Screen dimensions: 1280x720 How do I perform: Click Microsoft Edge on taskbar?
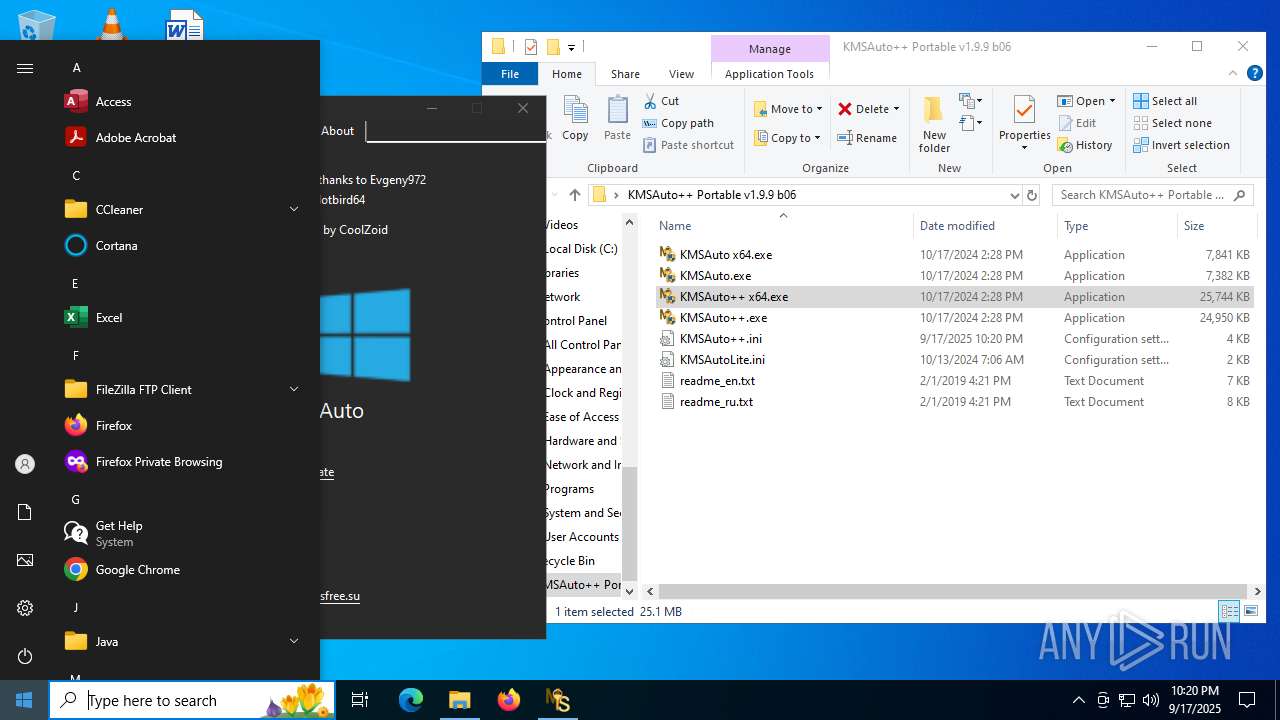(x=411, y=700)
